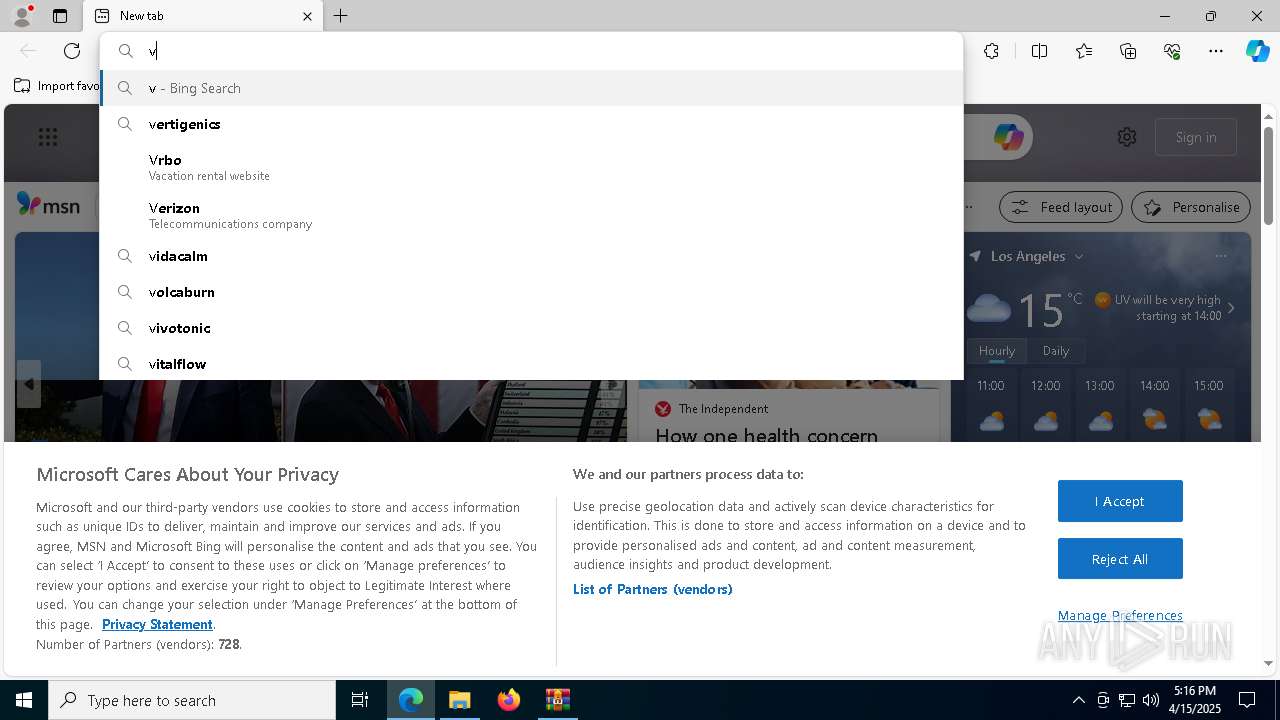Select 'v - Bing Search' suggestion
Viewport: 1280px width, 720px height.
(x=532, y=88)
